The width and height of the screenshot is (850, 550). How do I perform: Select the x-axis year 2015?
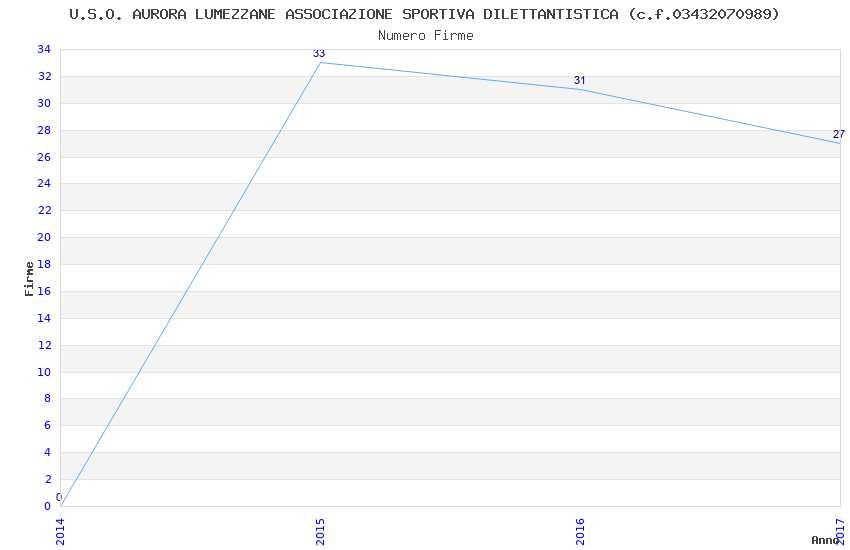coord(320,532)
